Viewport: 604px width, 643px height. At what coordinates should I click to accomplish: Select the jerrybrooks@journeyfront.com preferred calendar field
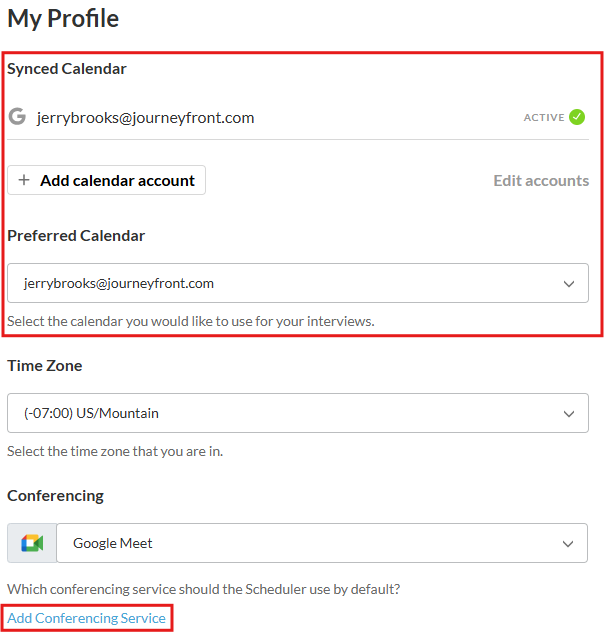[x=298, y=283]
